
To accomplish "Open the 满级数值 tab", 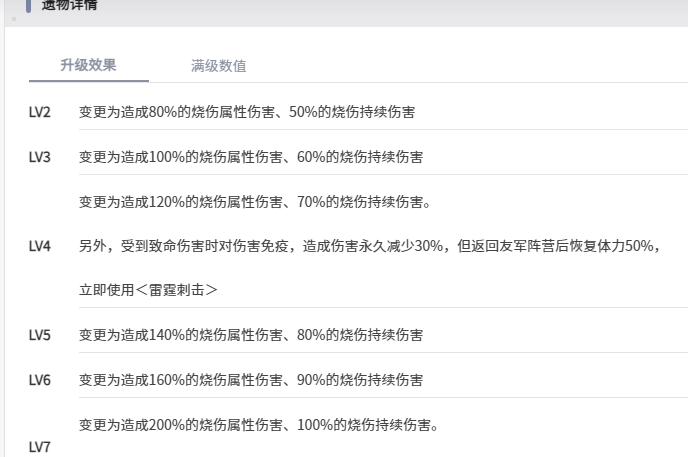I will [x=218, y=66].
